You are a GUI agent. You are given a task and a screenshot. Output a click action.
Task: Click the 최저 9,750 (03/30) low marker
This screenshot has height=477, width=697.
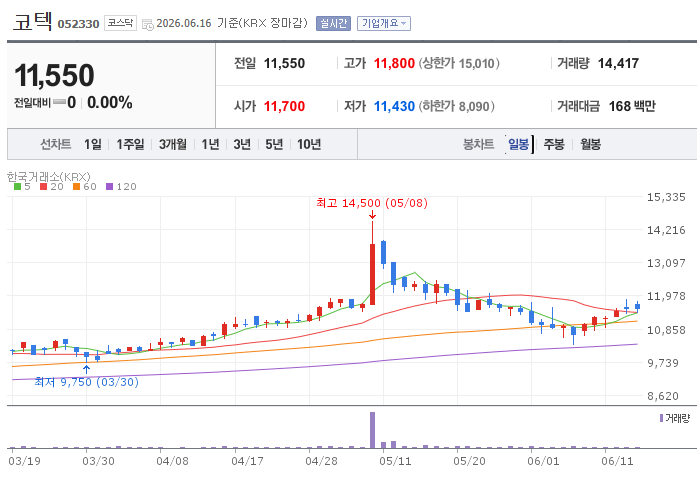[87, 382]
